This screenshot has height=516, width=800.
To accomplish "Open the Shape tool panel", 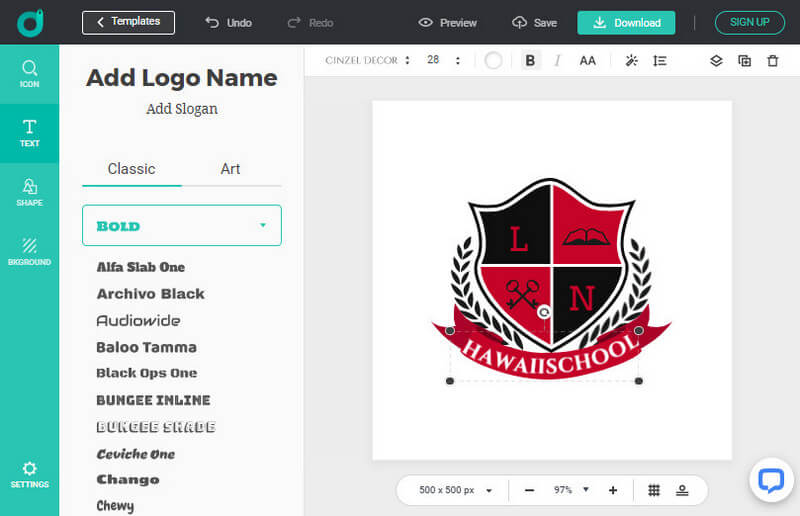I will point(29,191).
